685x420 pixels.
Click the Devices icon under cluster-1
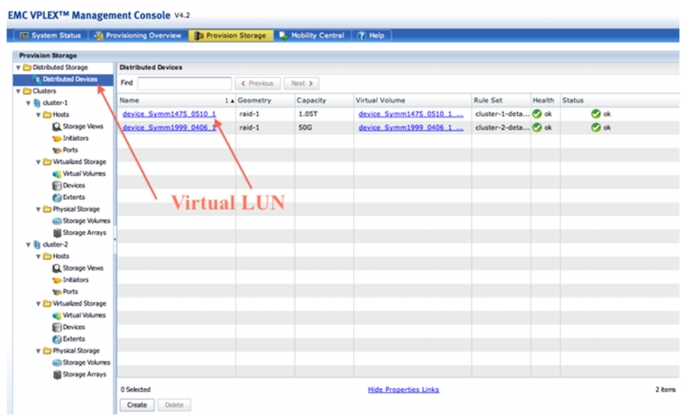tap(57, 185)
